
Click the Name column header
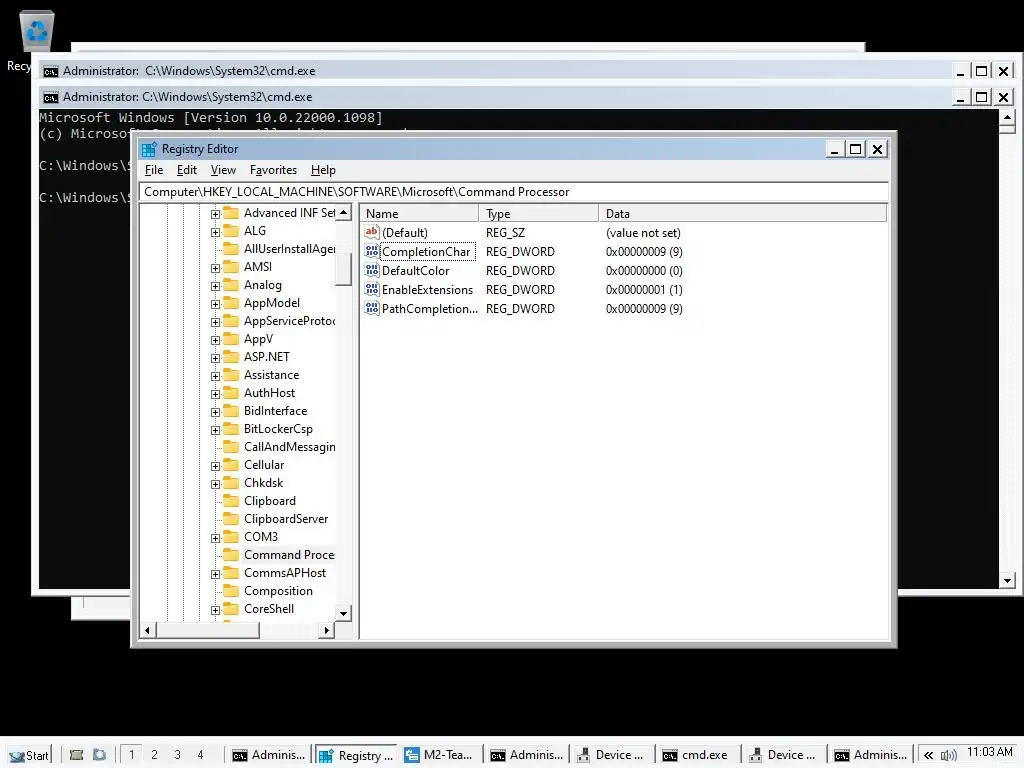coord(420,214)
